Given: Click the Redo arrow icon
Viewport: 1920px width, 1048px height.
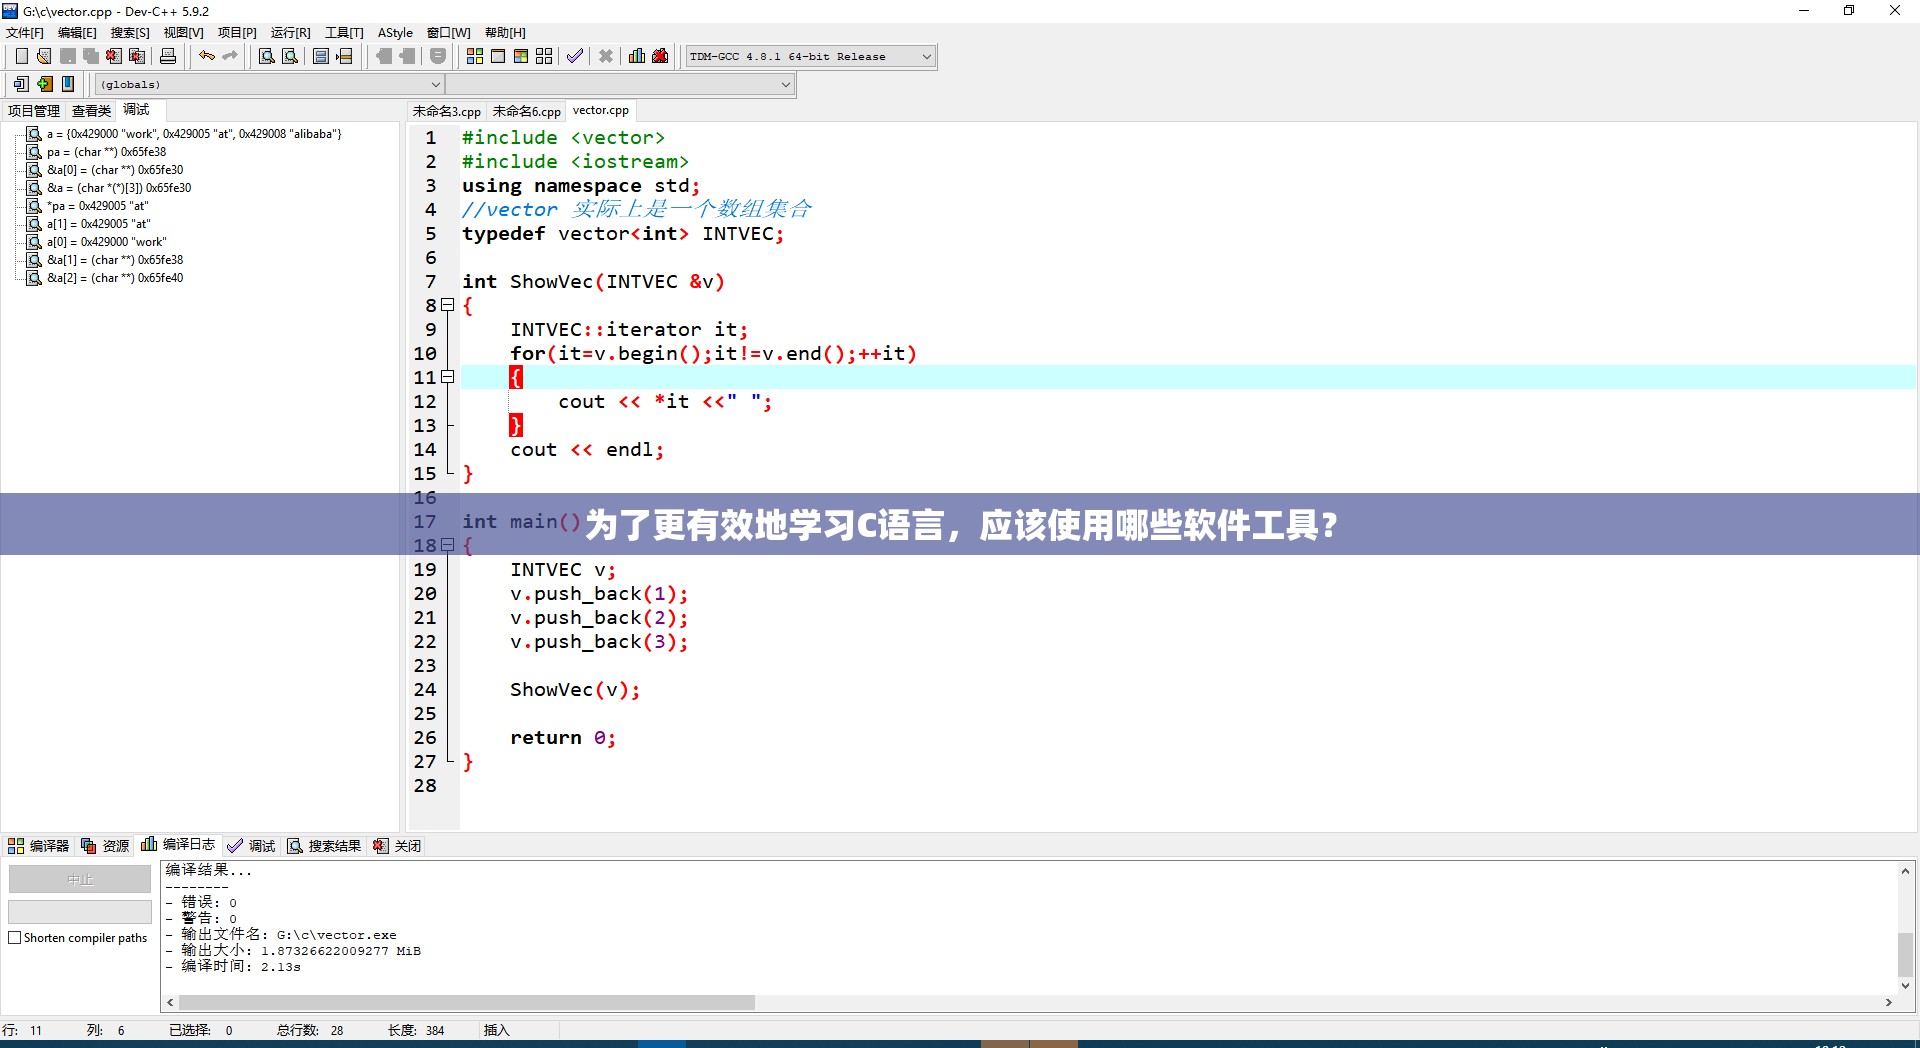Looking at the screenshot, I should (x=230, y=57).
